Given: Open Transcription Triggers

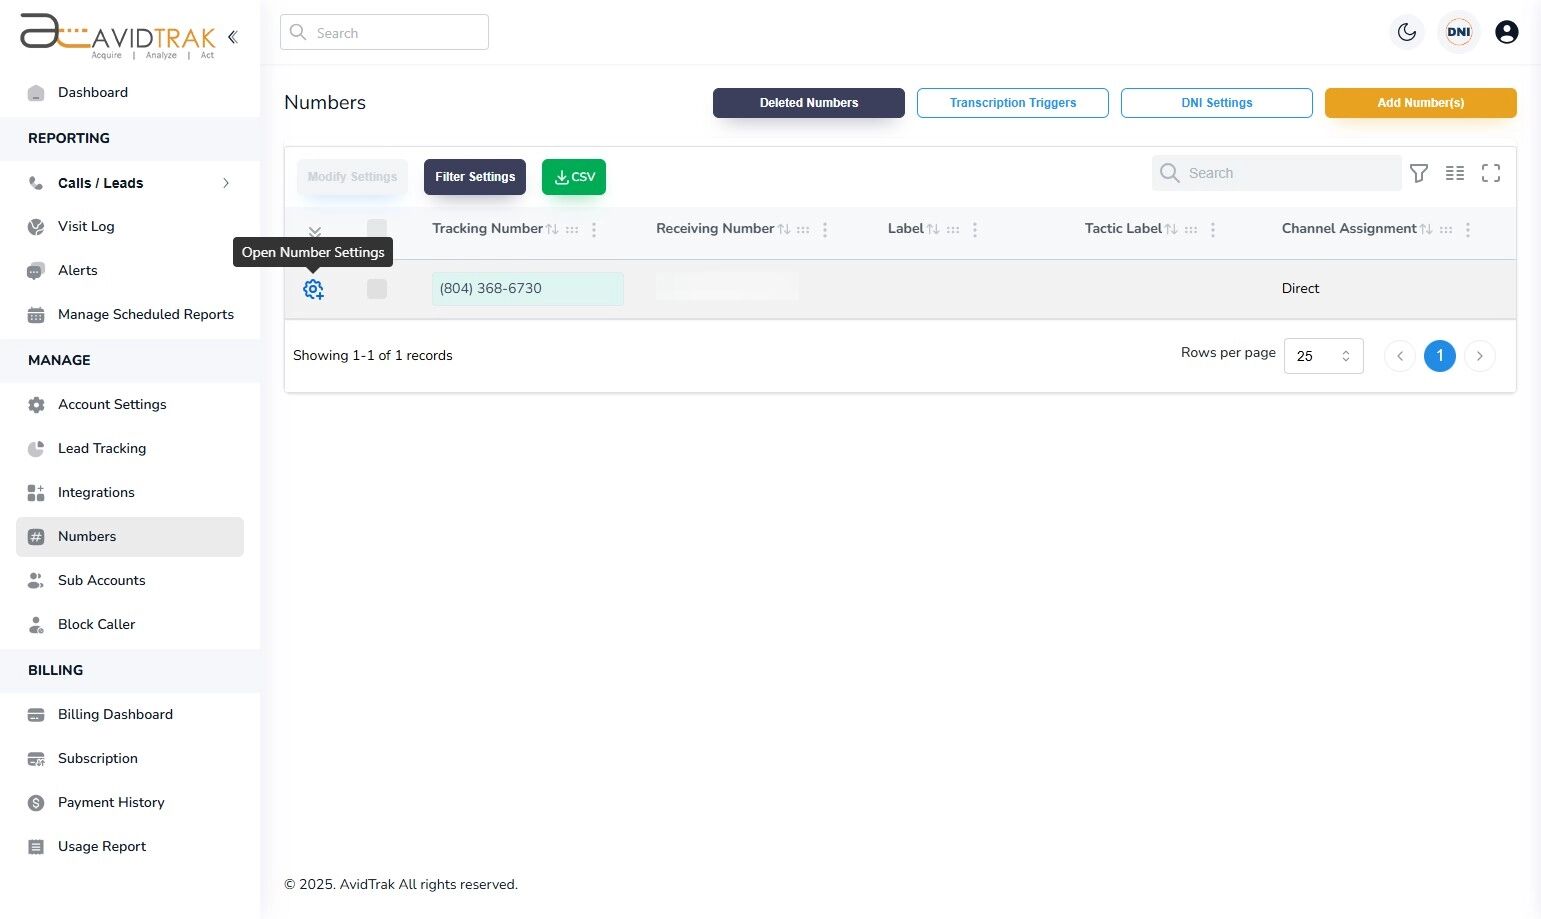Looking at the screenshot, I should click(x=1012, y=102).
